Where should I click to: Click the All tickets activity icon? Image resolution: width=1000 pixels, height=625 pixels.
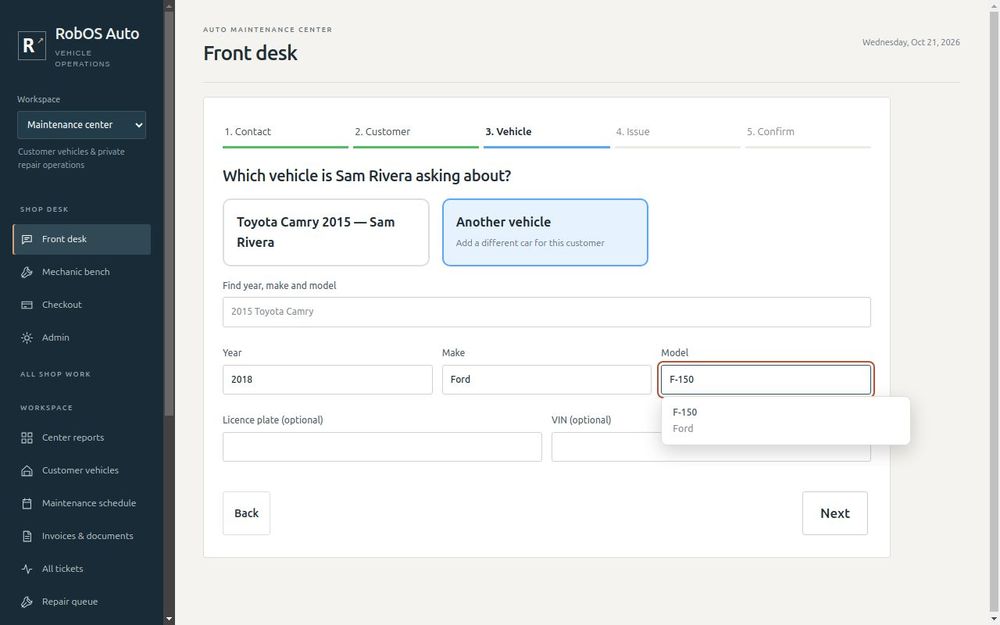coord(27,569)
